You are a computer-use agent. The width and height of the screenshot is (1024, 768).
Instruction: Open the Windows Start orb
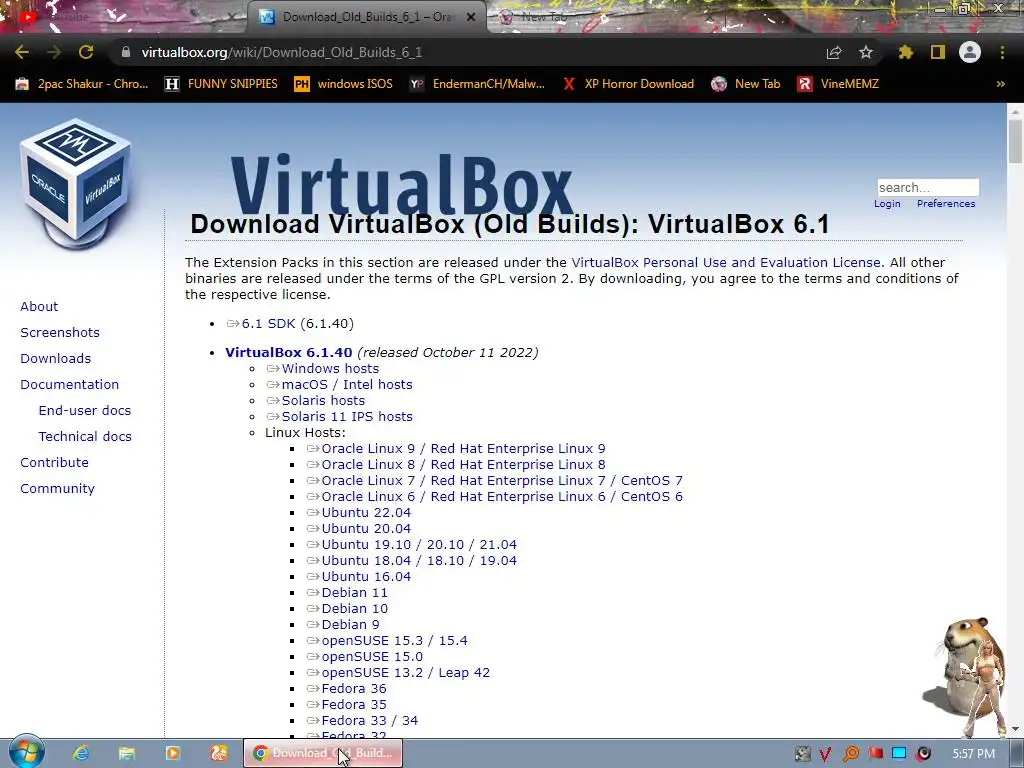pos(27,752)
